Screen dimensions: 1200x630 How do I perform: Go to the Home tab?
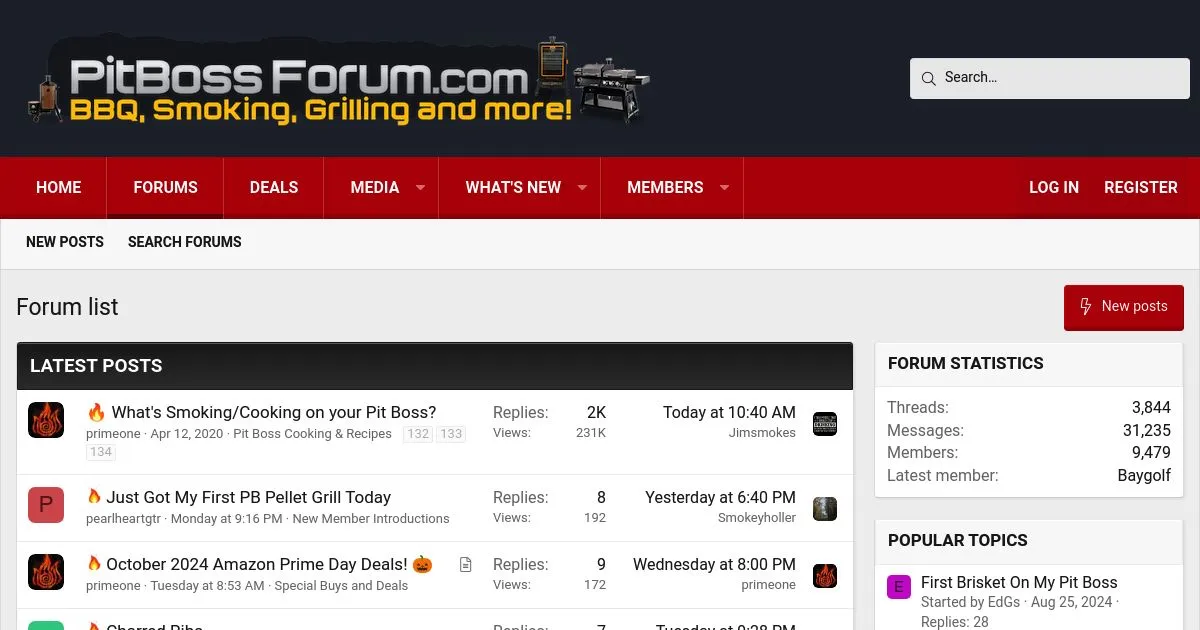[x=59, y=187]
